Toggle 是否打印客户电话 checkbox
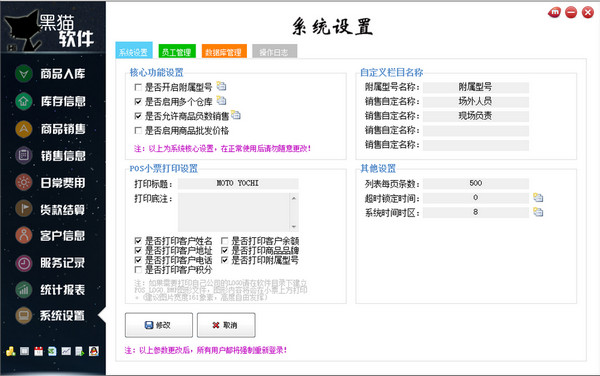Viewport: 600px width, 376px height. (138, 260)
